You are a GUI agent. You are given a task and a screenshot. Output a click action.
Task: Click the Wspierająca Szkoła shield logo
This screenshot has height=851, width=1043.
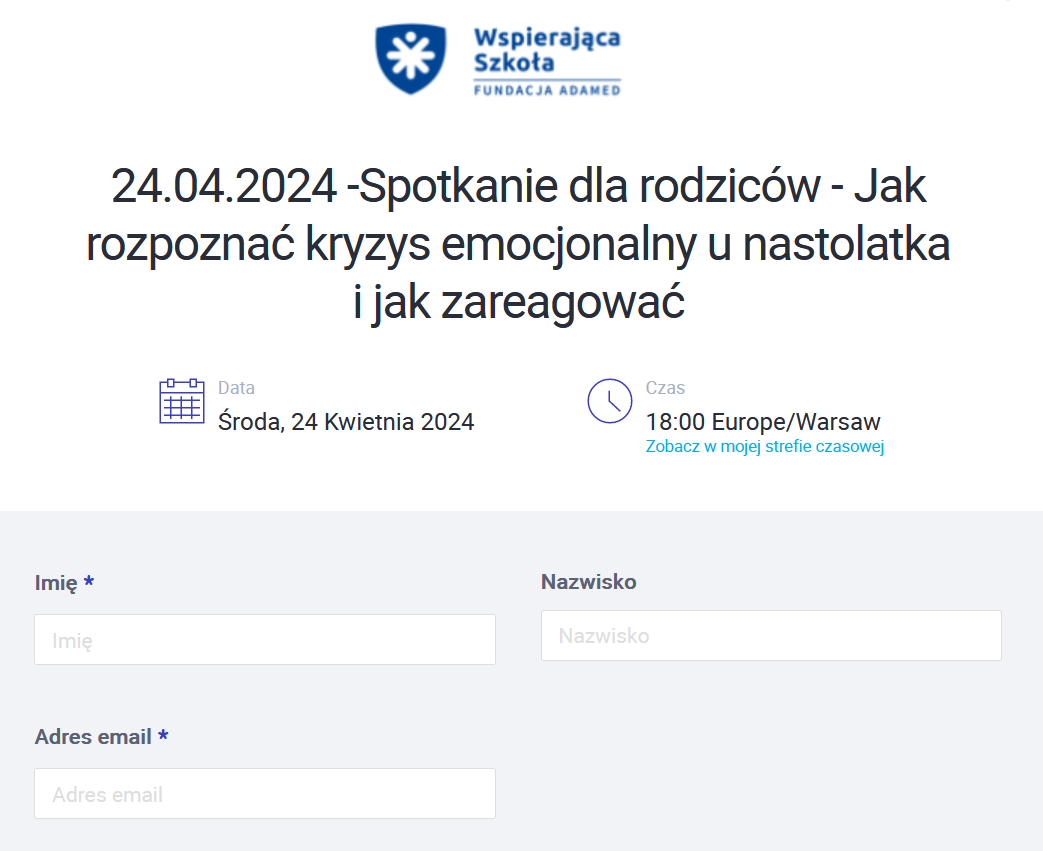(410, 59)
